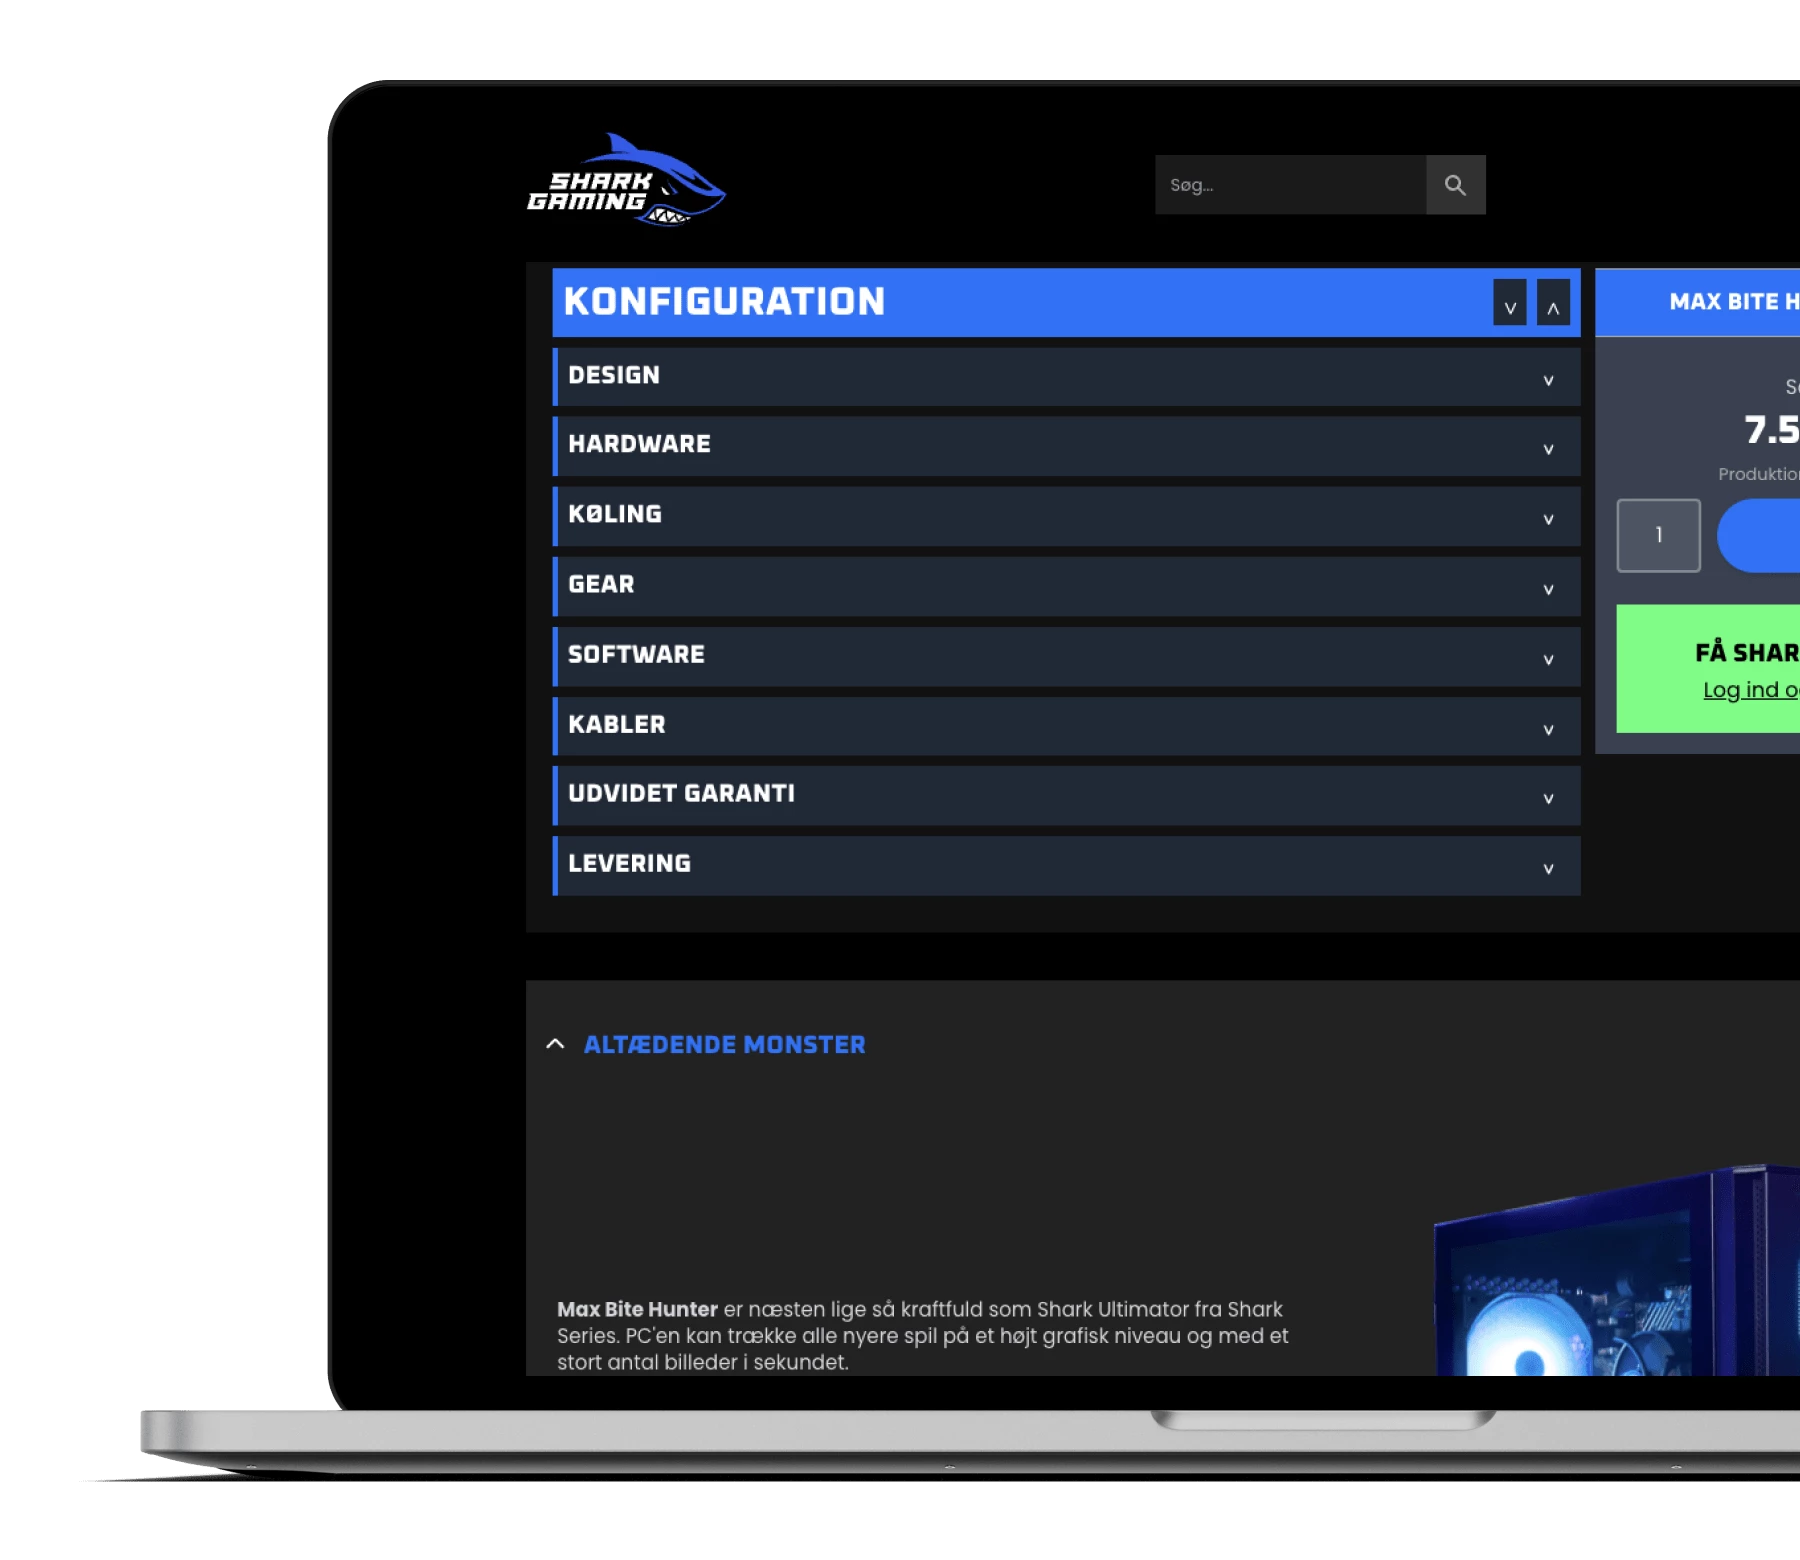Open the Log ind link

coord(1751,690)
